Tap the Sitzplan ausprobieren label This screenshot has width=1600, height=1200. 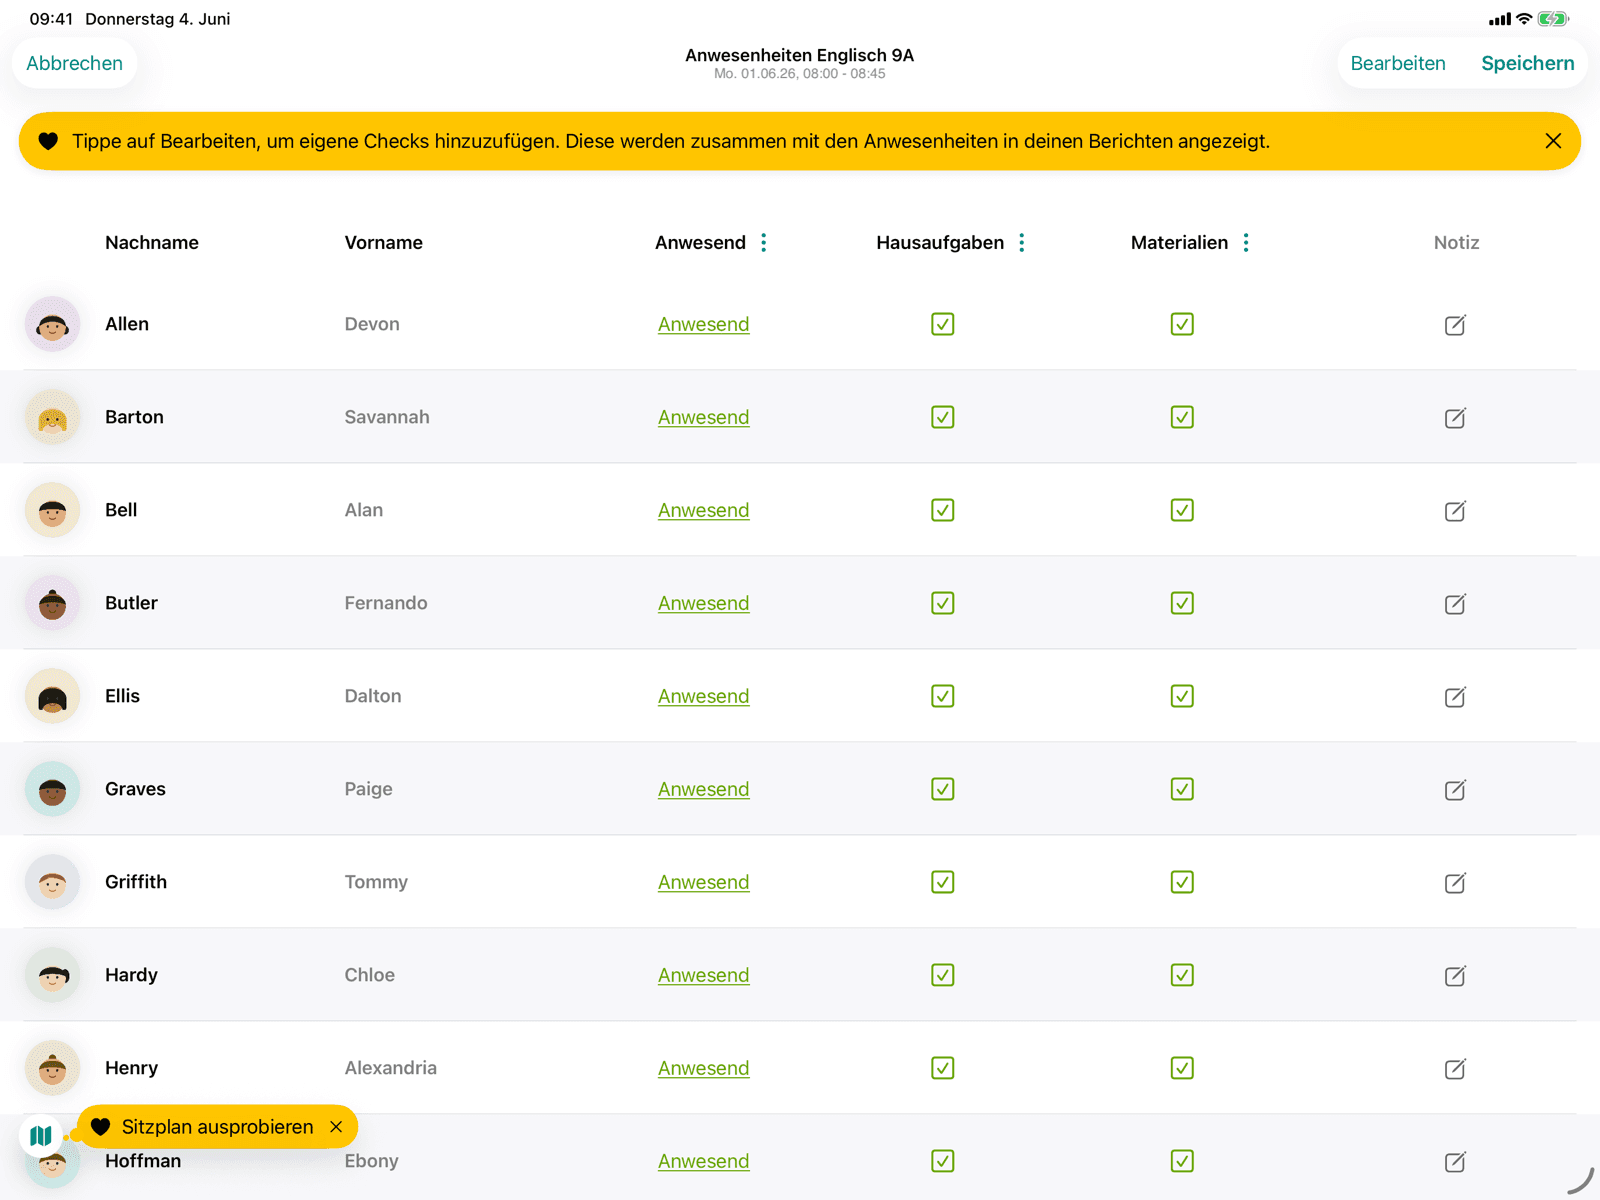pos(217,1127)
